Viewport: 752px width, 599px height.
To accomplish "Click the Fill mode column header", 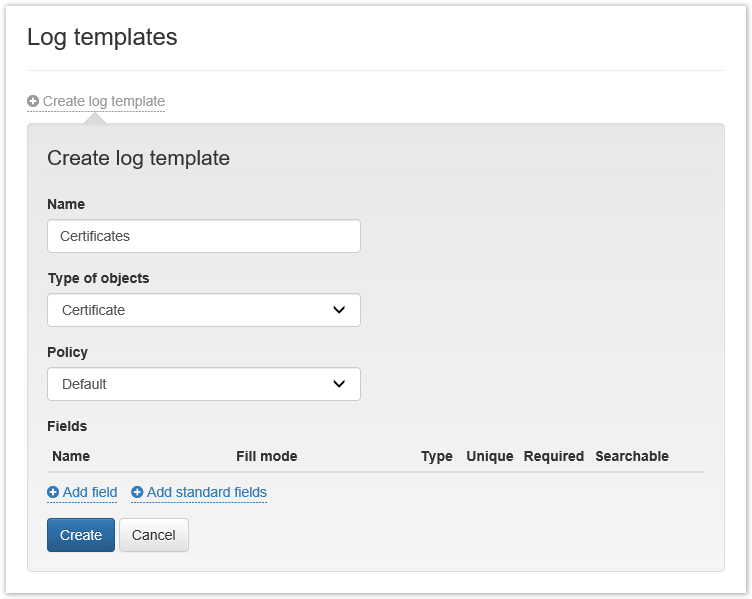I will 267,456.
